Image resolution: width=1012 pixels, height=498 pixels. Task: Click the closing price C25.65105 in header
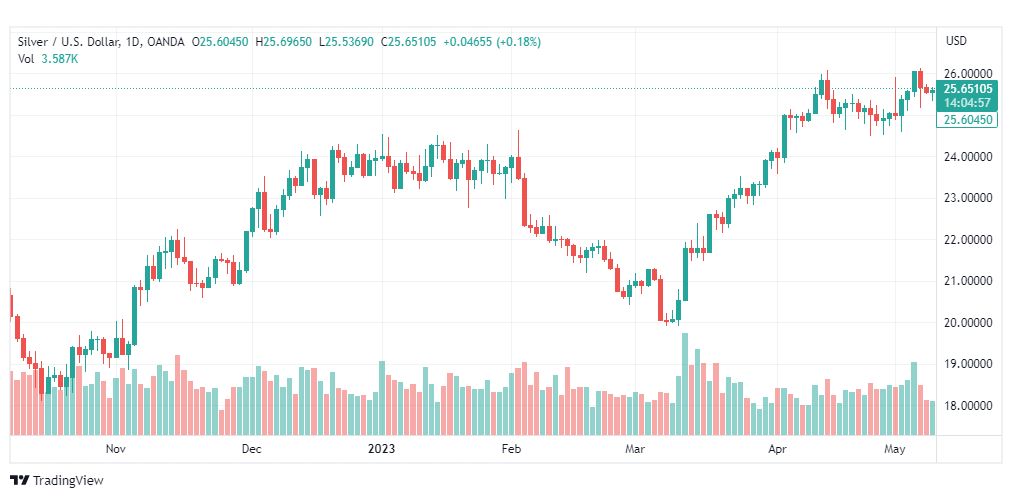point(409,42)
